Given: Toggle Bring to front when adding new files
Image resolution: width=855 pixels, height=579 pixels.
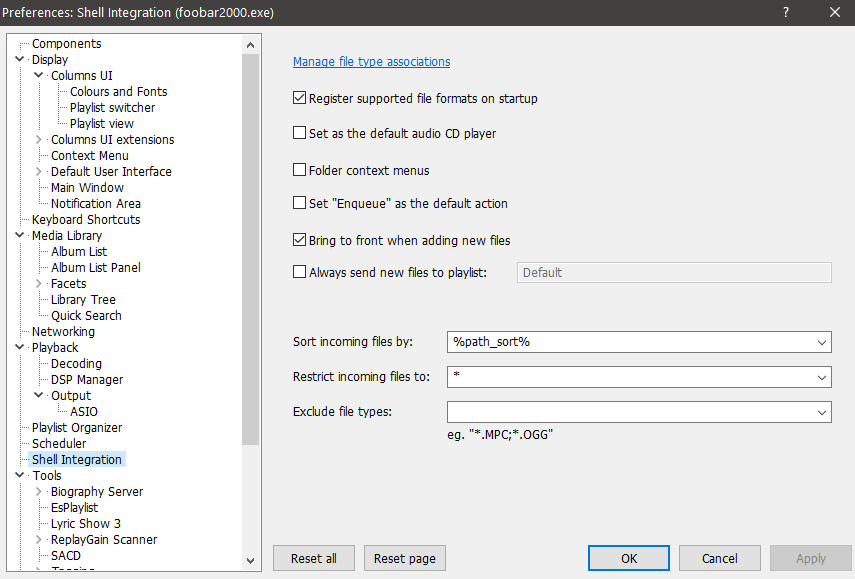Looking at the screenshot, I should [299, 241].
